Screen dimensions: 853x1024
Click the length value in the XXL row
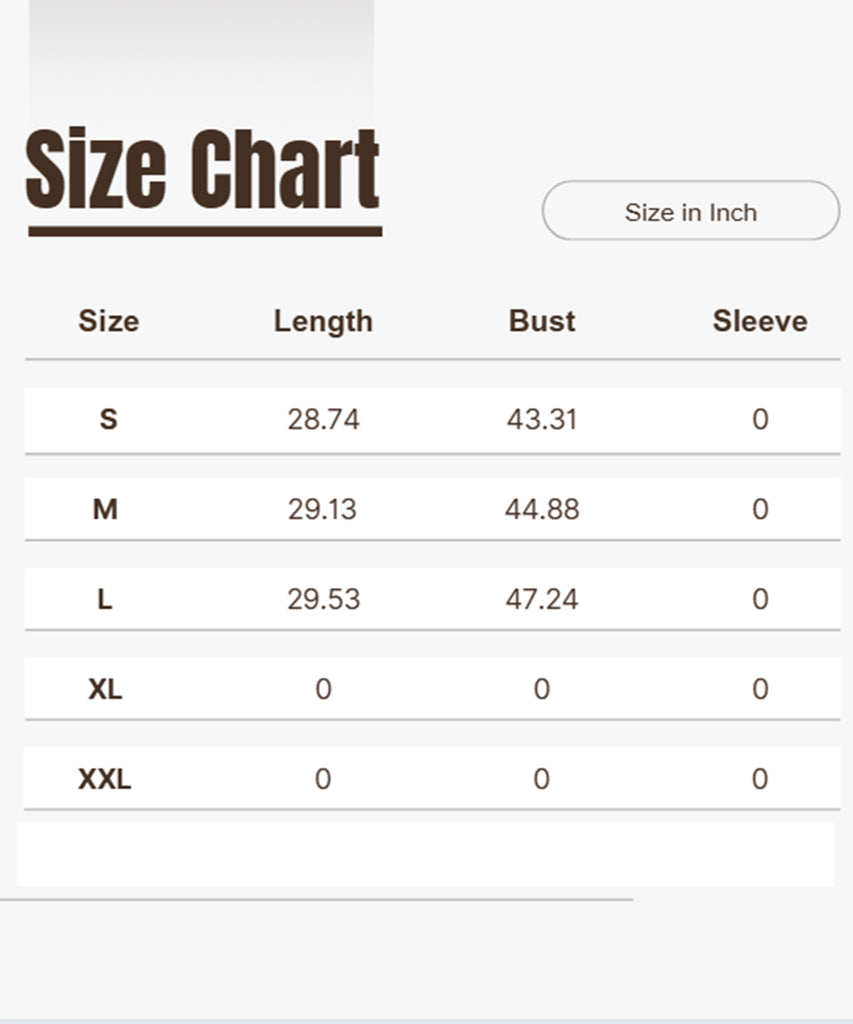(323, 779)
